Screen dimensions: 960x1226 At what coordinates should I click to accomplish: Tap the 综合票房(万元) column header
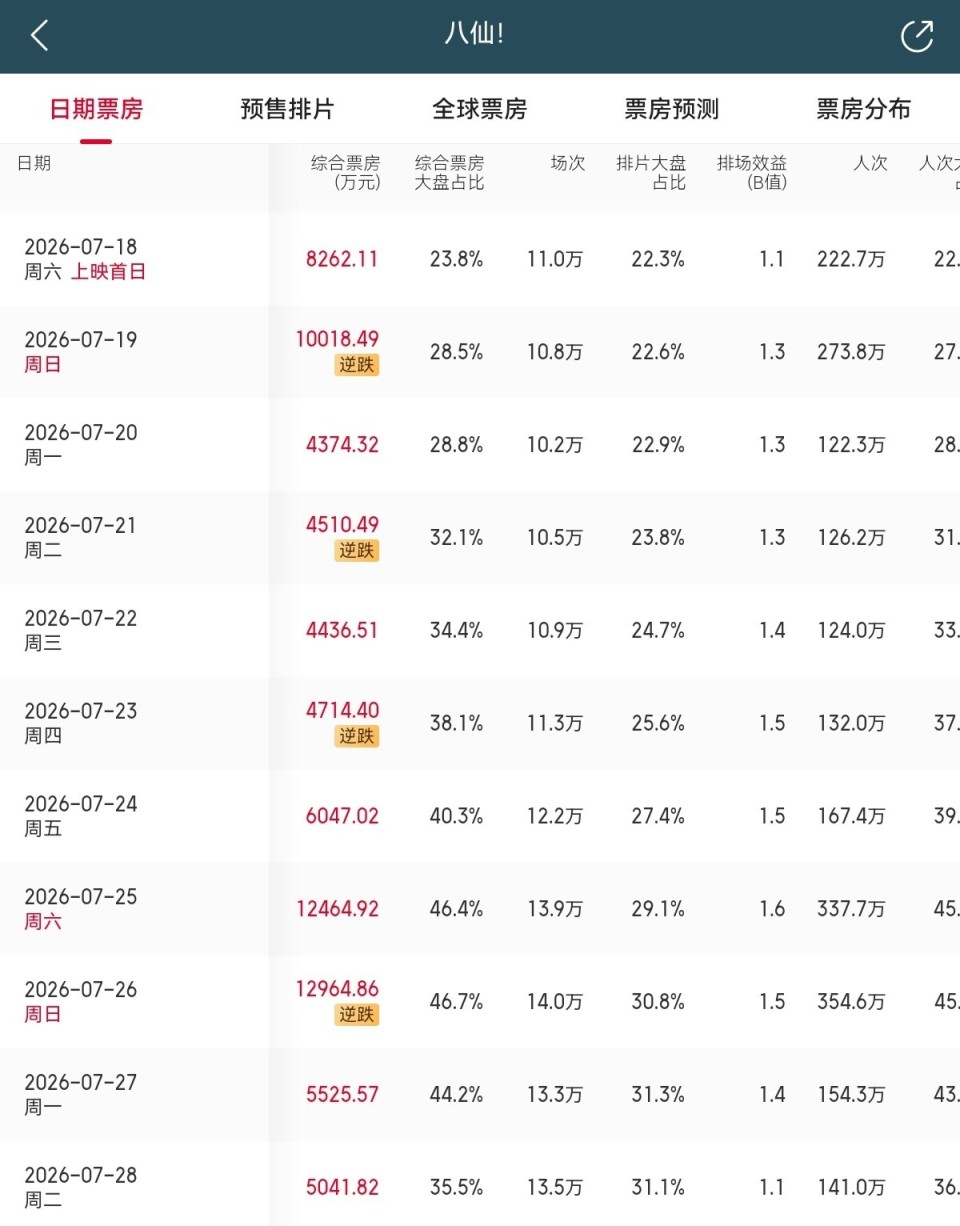click(x=345, y=173)
